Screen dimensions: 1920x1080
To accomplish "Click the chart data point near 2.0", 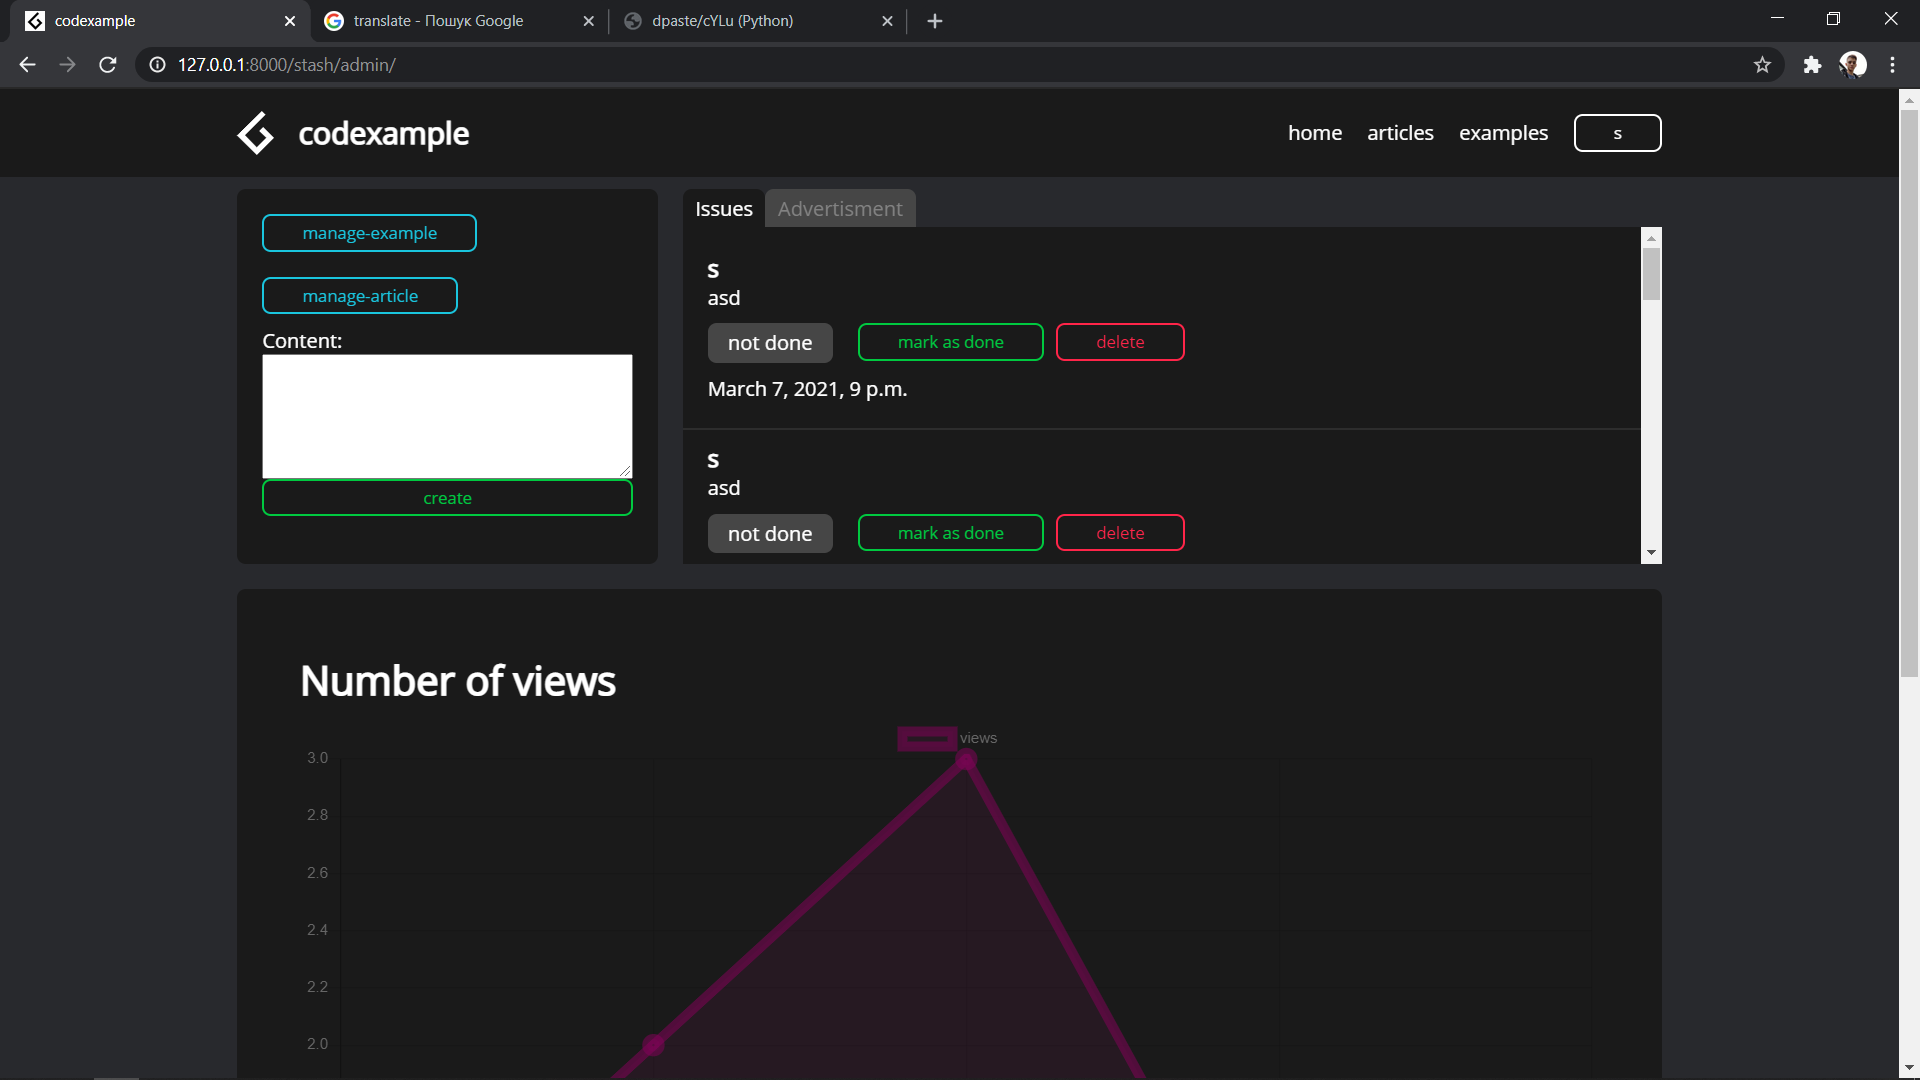I will tap(653, 1044).
